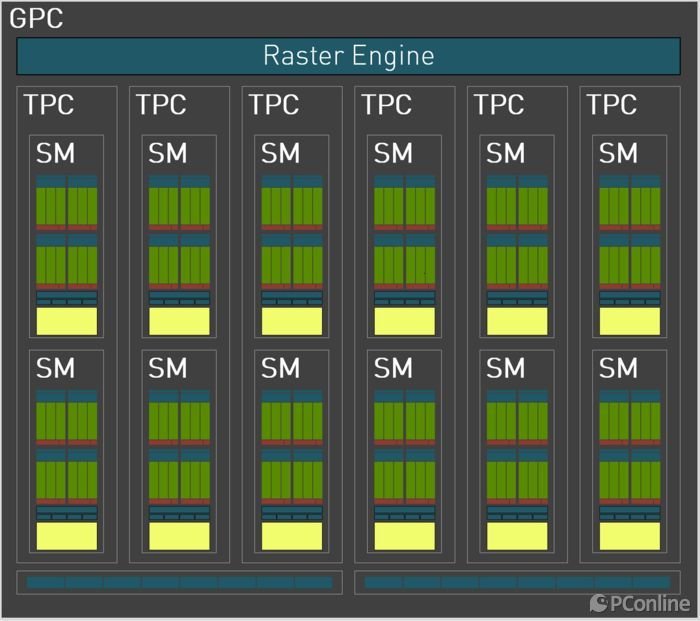Screen dimensions: 700x621
Task: Click yellow block in leftmost TPC's upper SM
Action: 67,321
